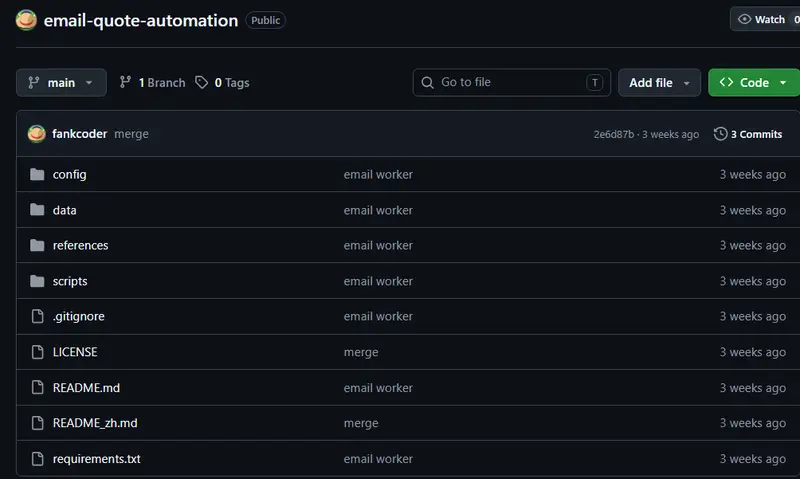Open the references folder
Image resolution: width=800 pixels, height=479 pixels.
pos(81,245)
